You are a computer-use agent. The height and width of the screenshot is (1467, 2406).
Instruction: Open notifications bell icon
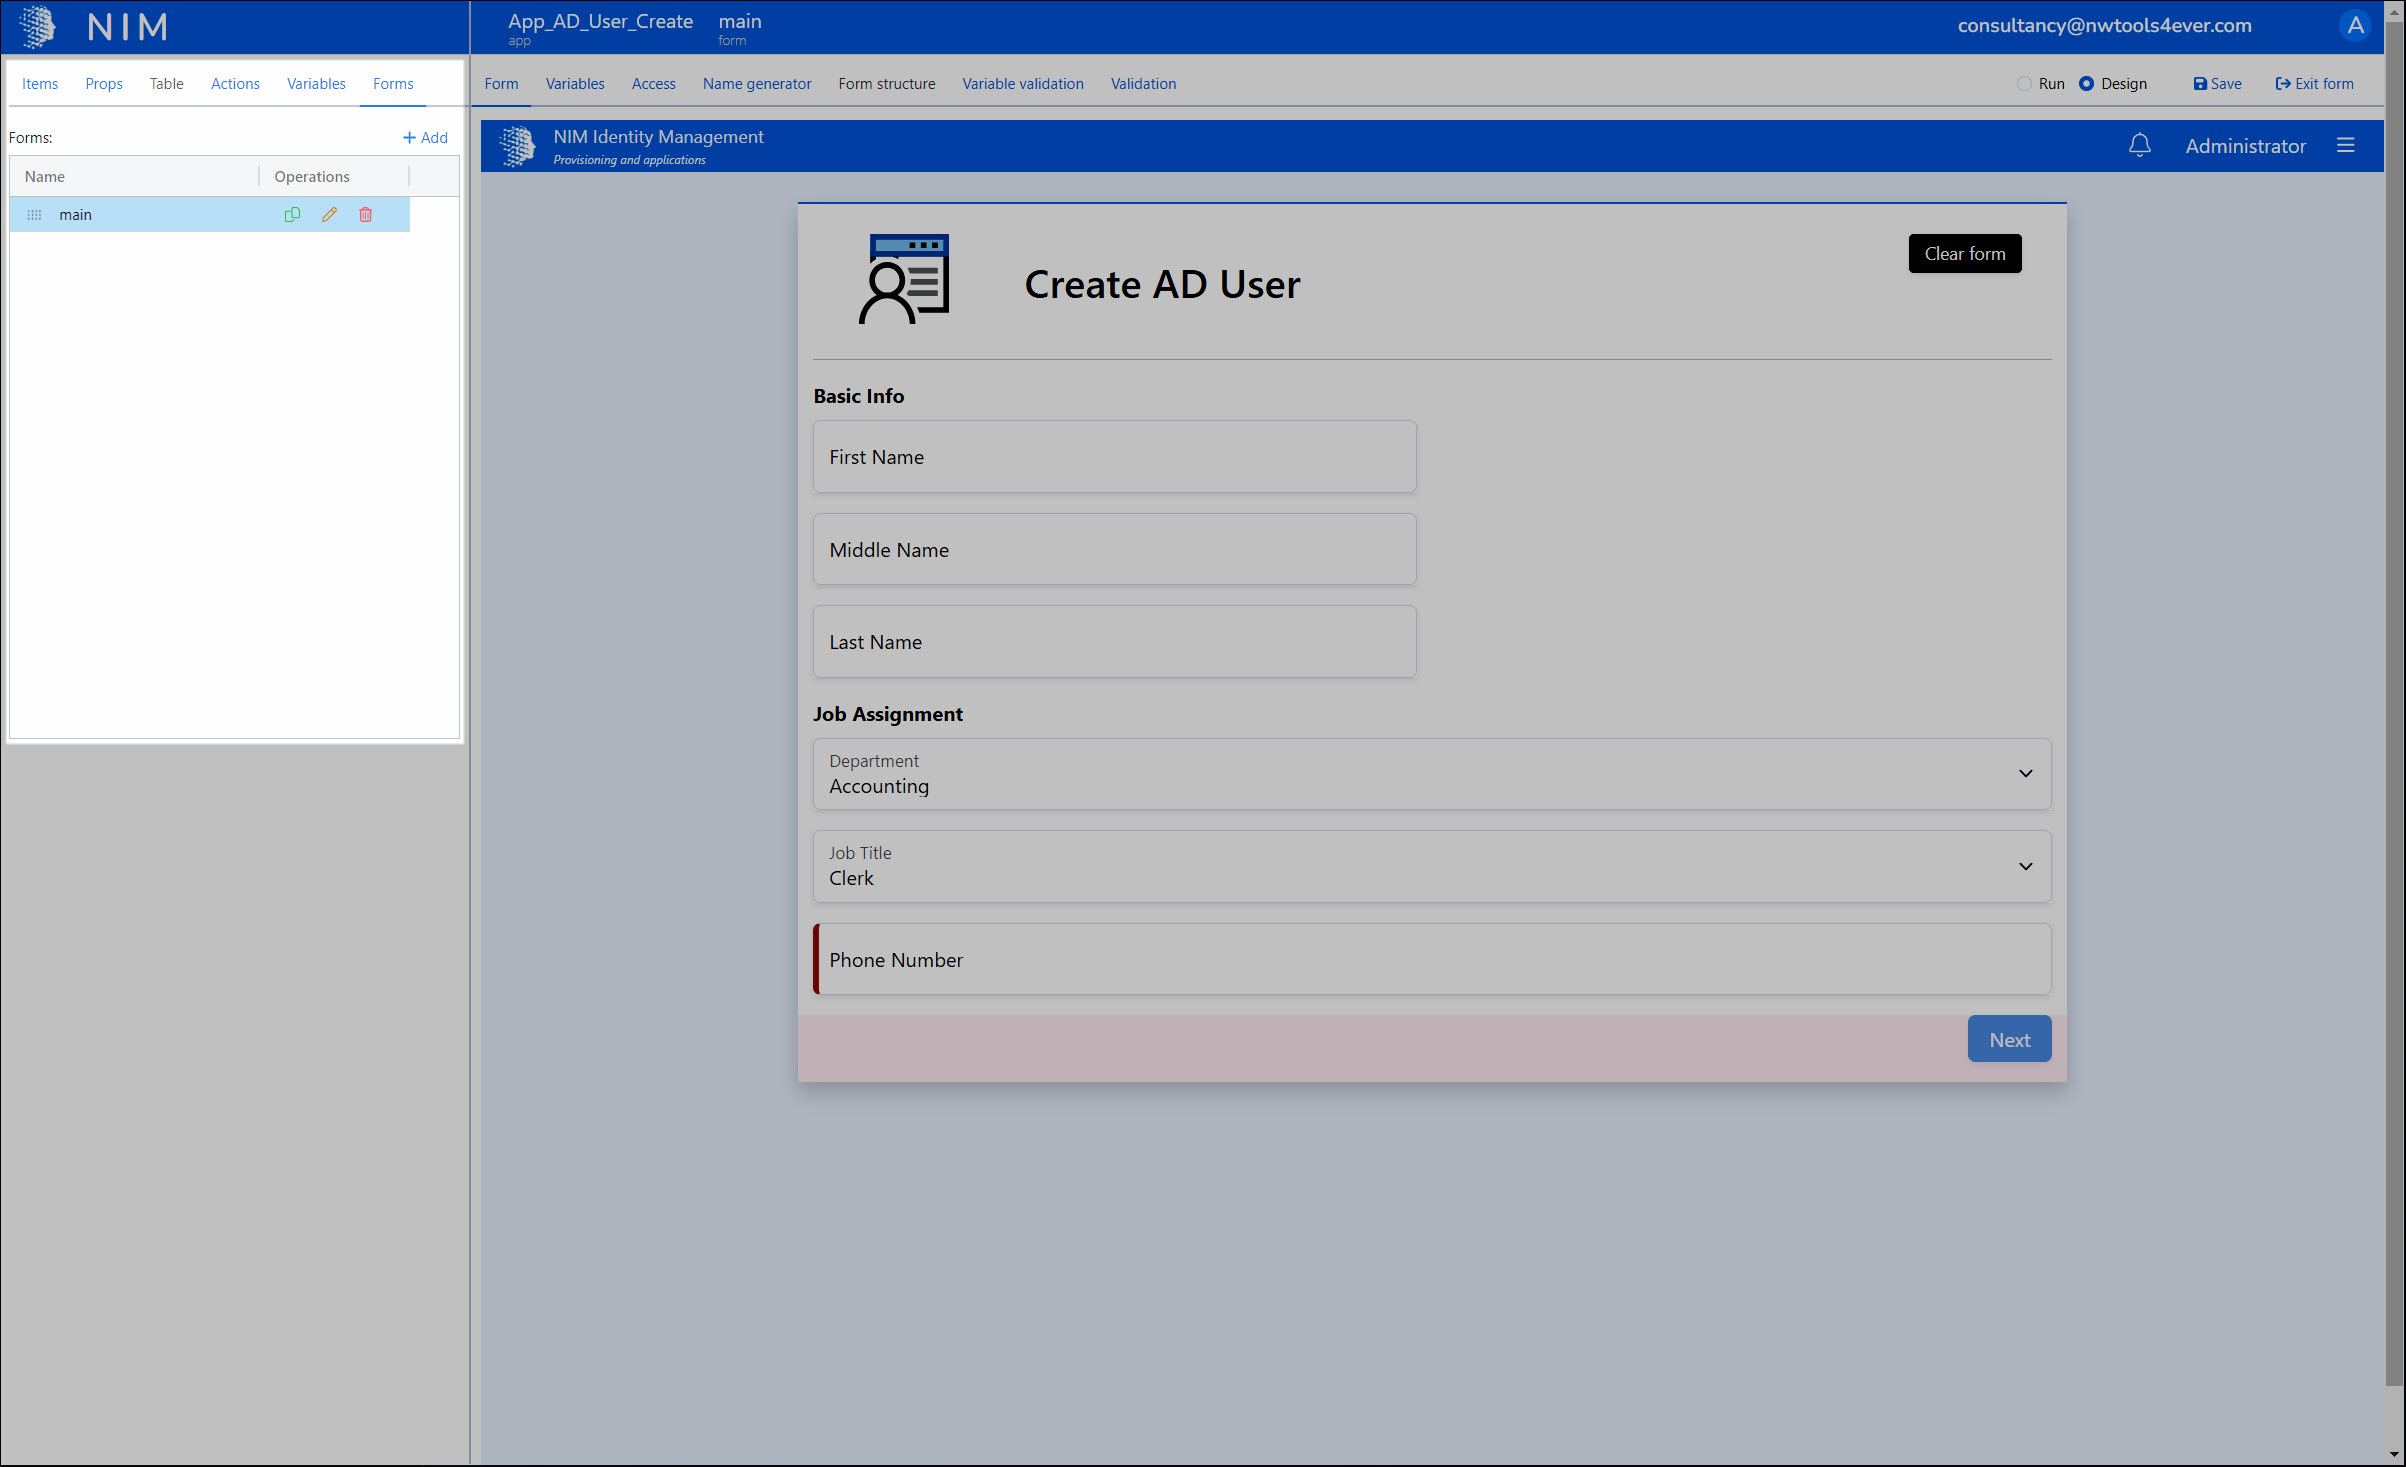coord(2139,146)
